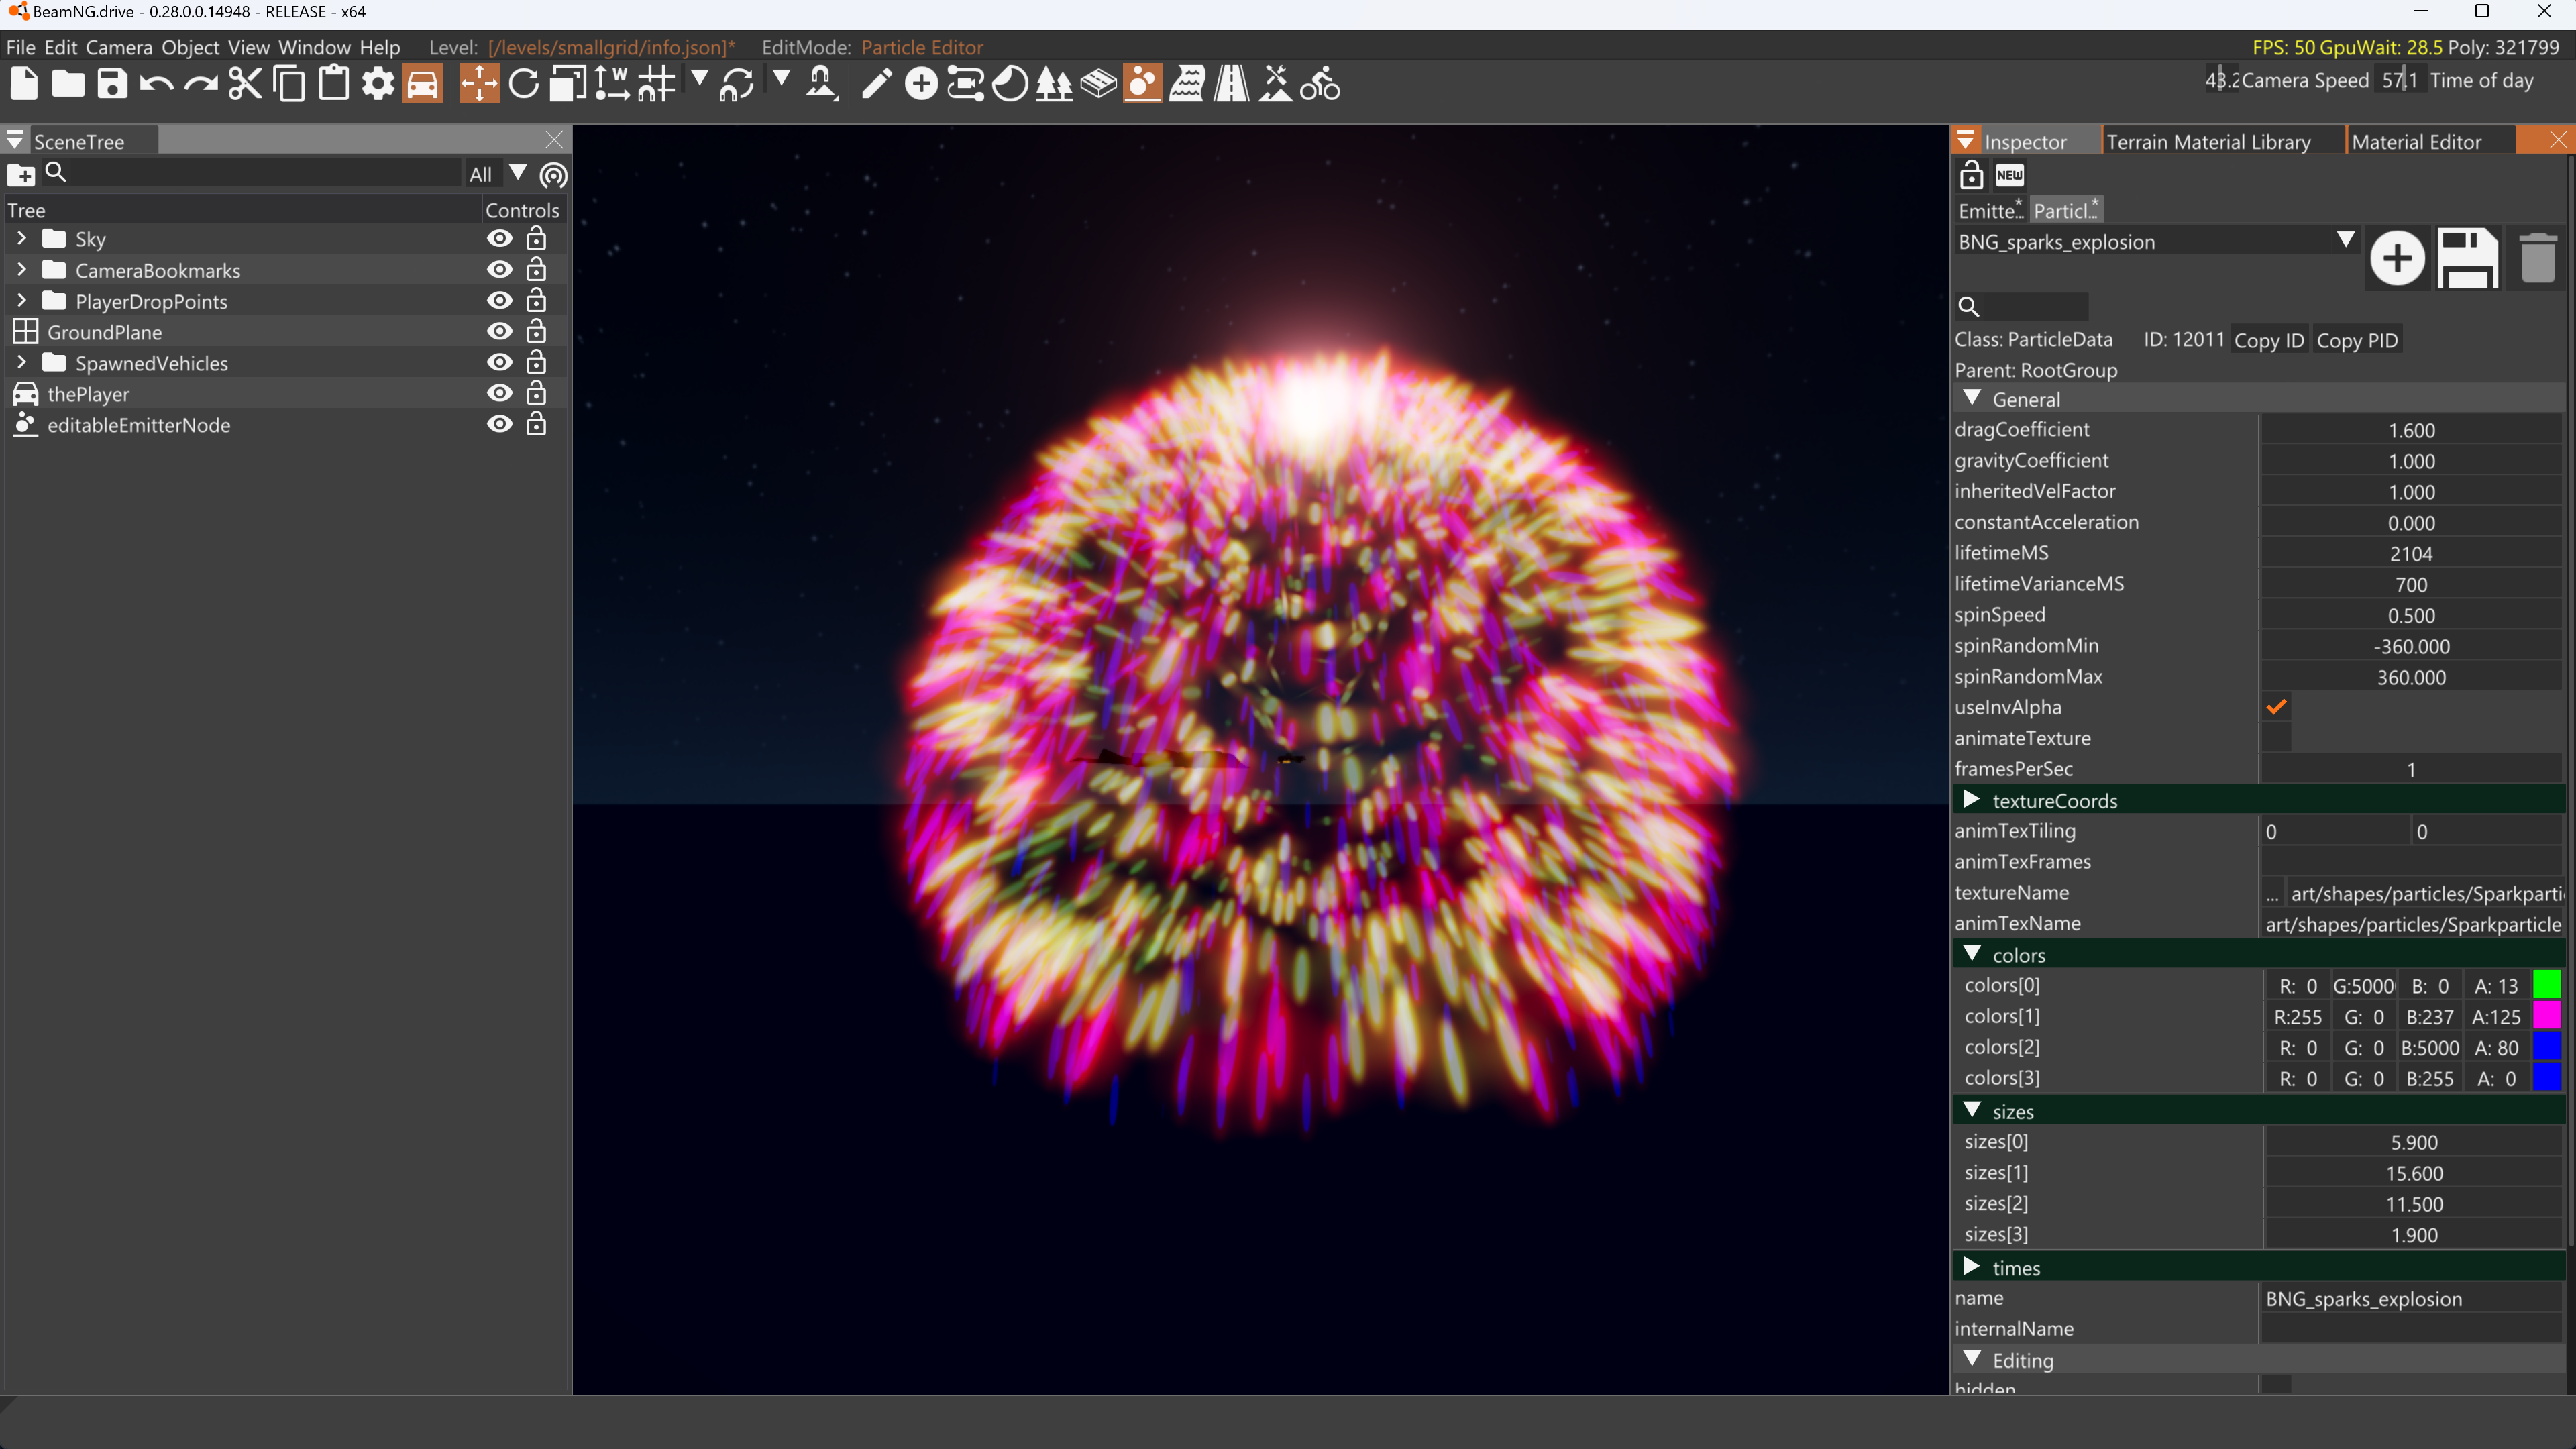Toggle world/local axis alignment icon
Image resolution: width=2576 pixels, height=1449 pixels.
pyautogui.click(x=611, y=84)
